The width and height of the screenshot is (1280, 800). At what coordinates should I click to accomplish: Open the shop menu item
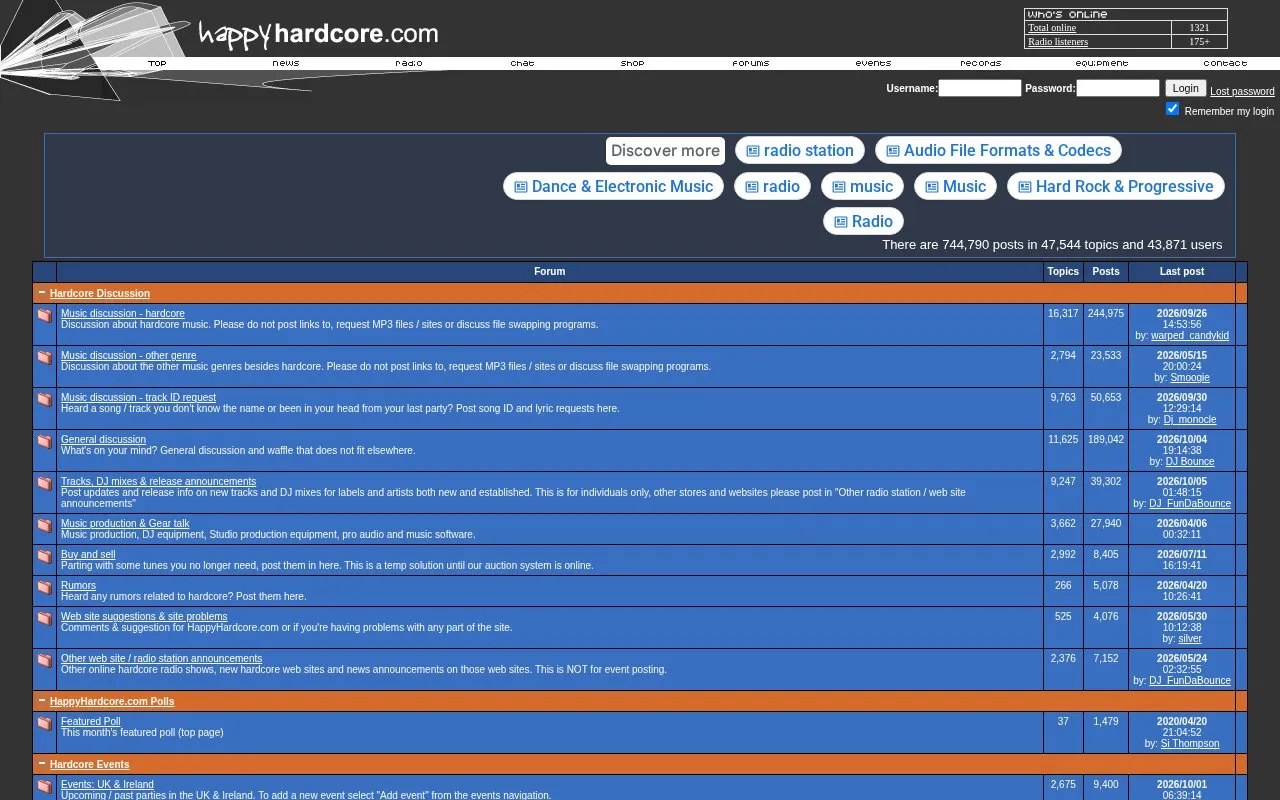coord(633,63)
